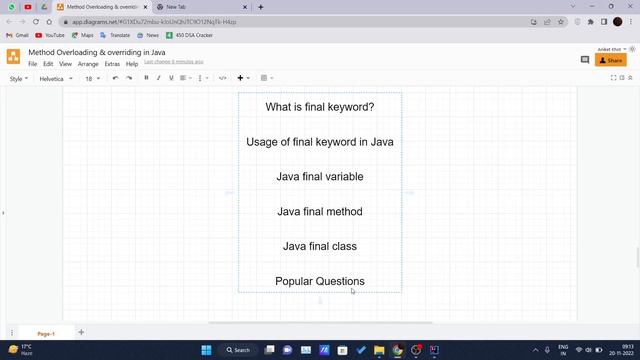The image size is (640, 360).
Task: Bookmark this page with the star
Action: tap(560, 22)
